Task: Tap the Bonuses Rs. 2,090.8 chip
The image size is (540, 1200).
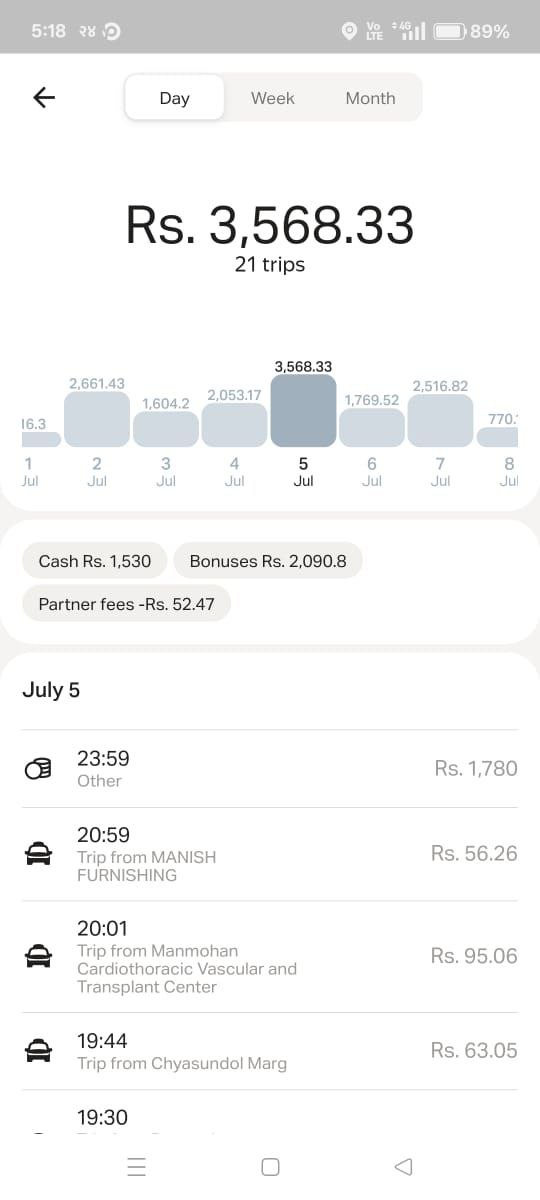Action: tap(268, 561)
